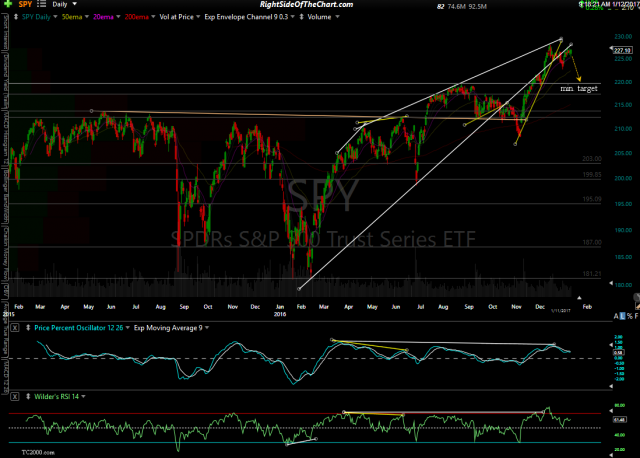This screenshot has height=458, width=640.
Task: Select the L logarithmic scale toggle
Action: (622, 316)
